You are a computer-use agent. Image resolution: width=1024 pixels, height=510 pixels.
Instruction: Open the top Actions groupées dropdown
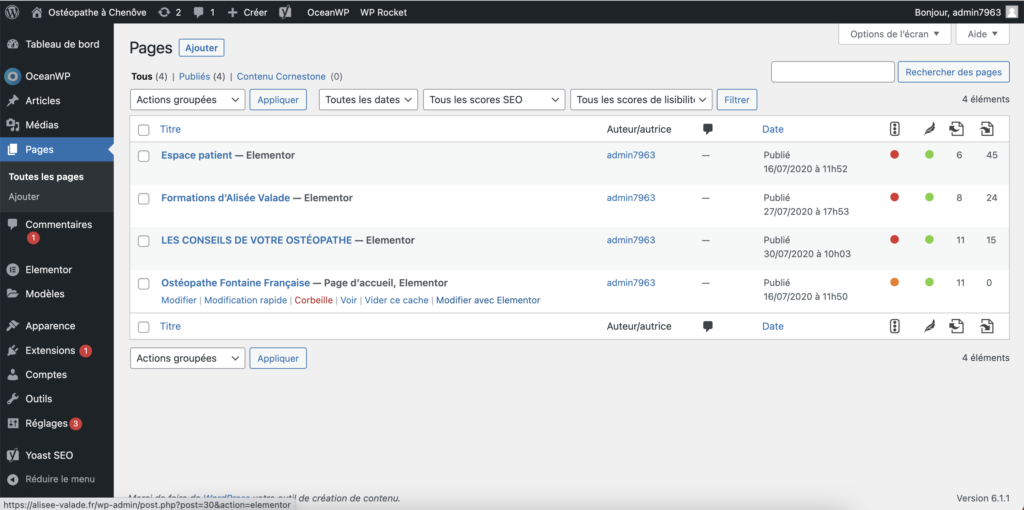coord(187,100)
